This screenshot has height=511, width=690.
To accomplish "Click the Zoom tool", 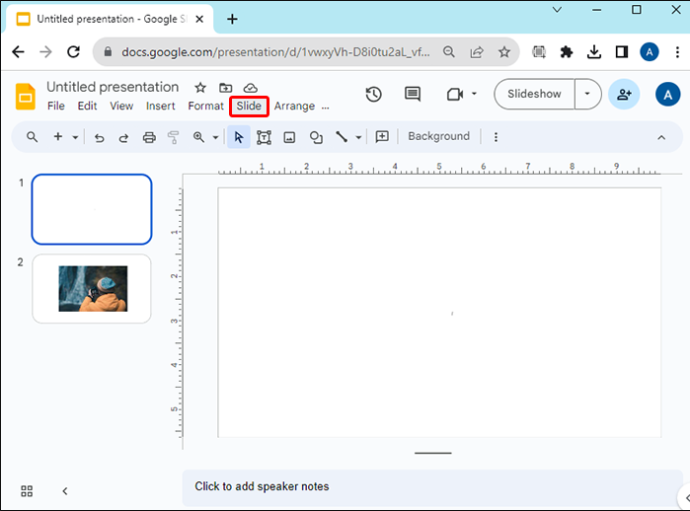I will coord(199,137).
